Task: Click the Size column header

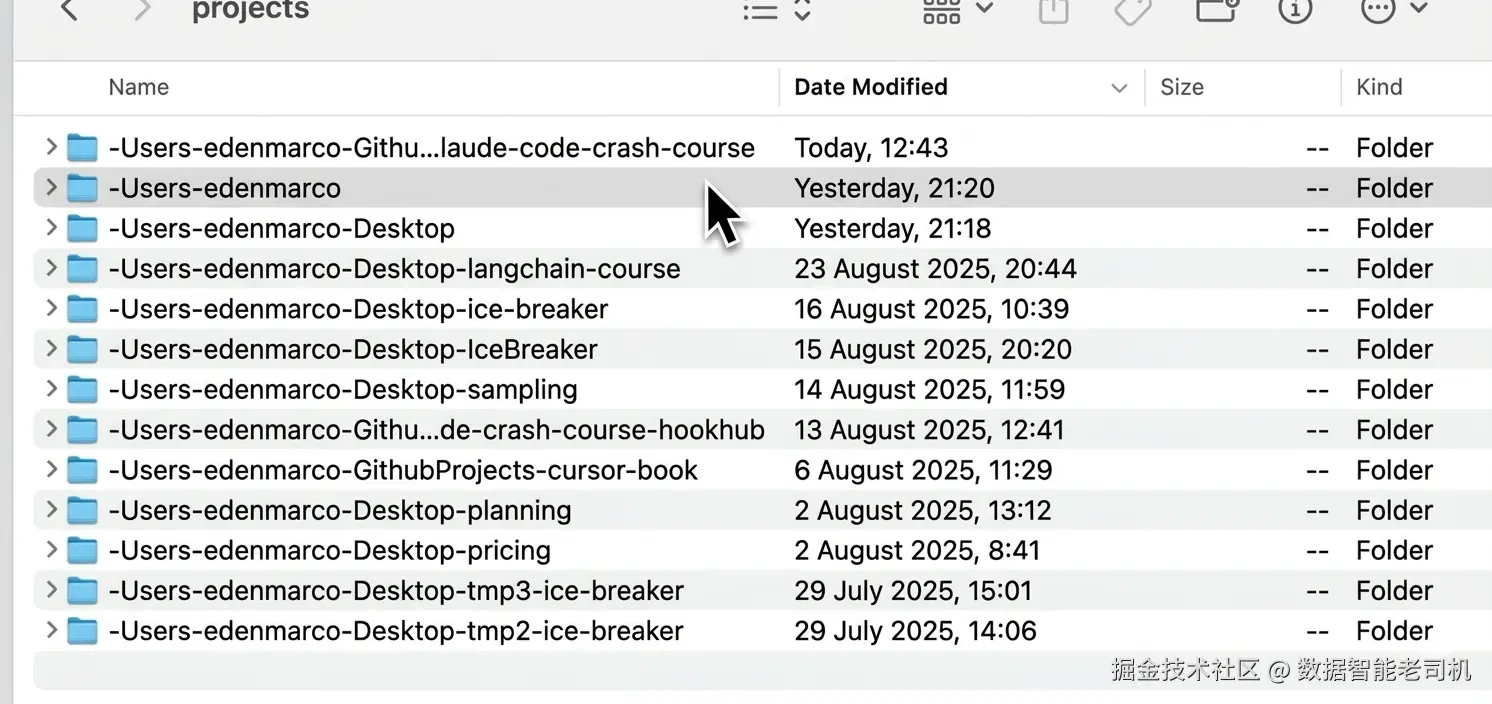Action: click(x=1181, y=87)
